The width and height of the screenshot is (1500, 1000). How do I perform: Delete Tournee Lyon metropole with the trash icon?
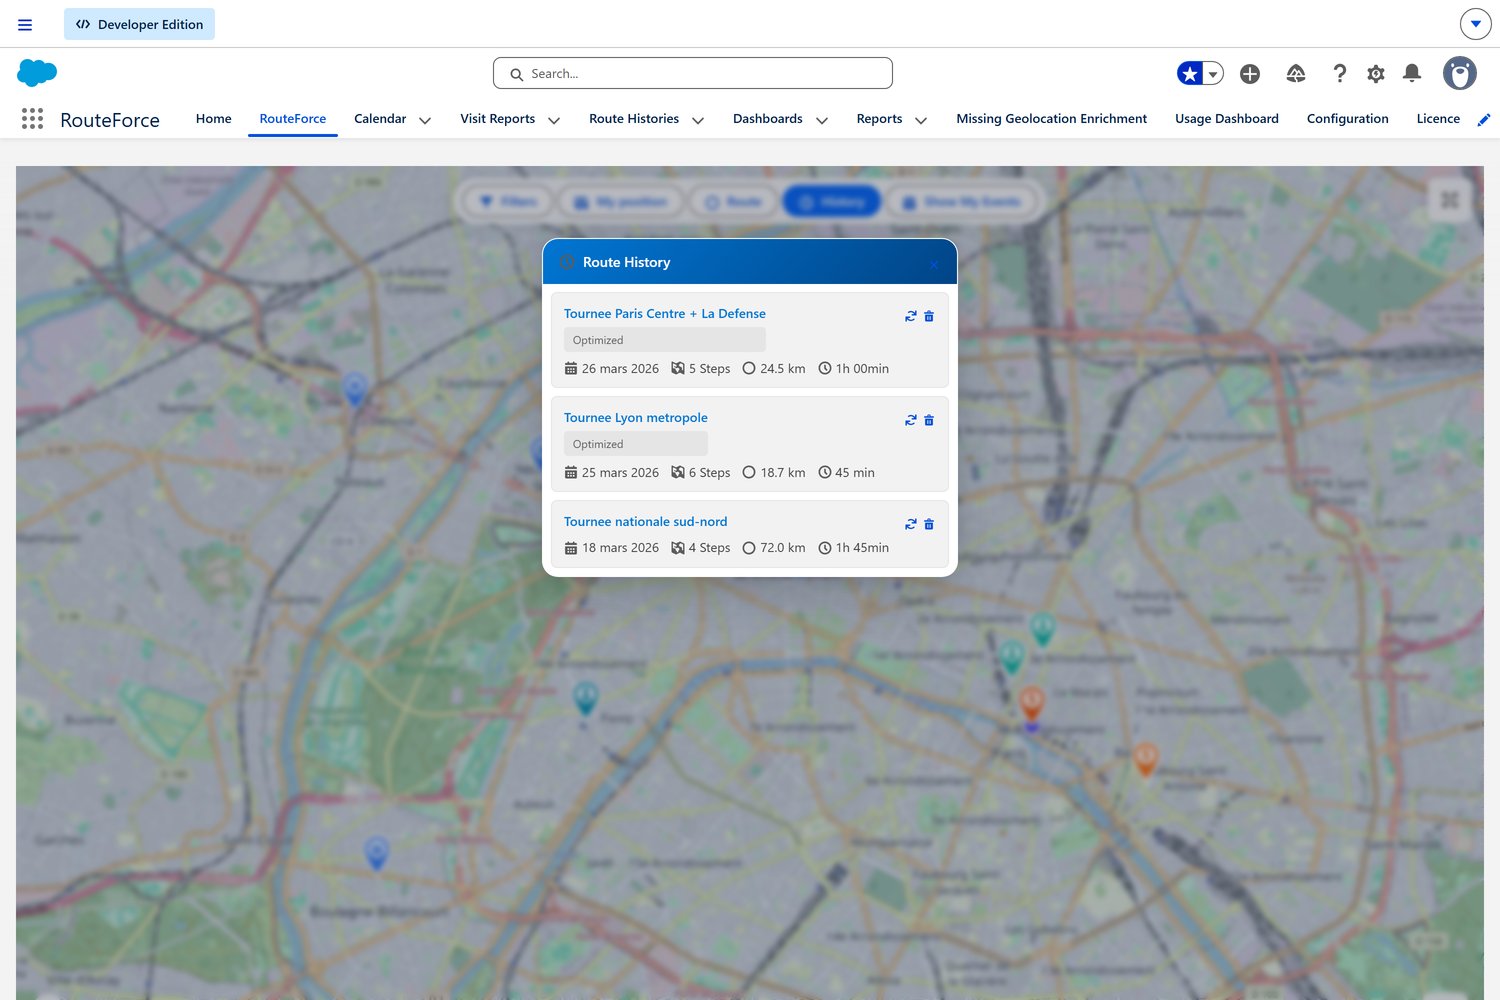pos(929,420)
